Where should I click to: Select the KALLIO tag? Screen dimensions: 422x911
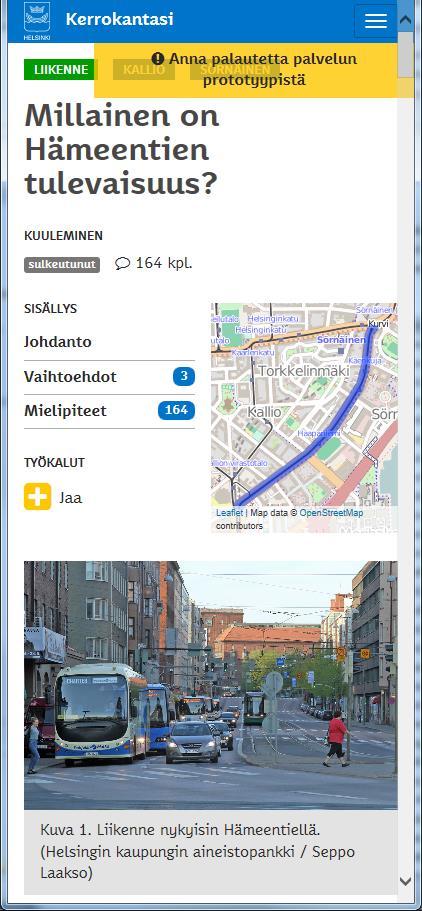(x=144, y=70)
